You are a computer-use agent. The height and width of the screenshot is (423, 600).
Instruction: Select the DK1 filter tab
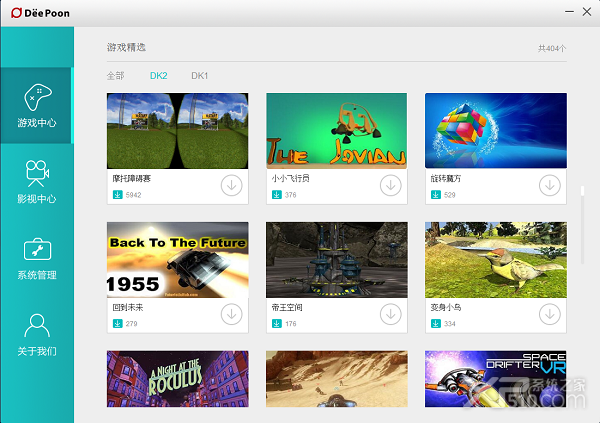199,76
